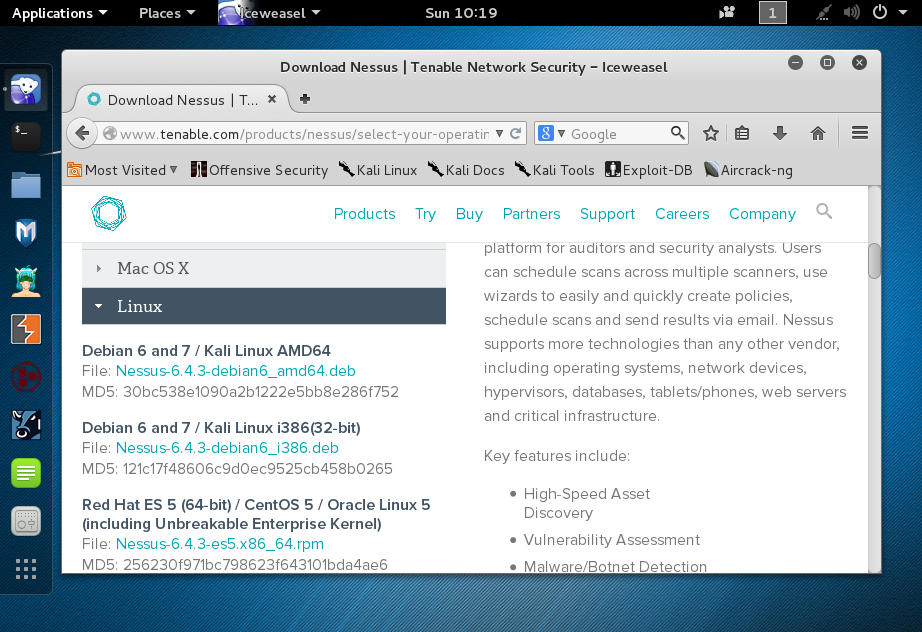Open the Products menu on Tenable
The height and width of the screenshot is (632, 922).
point(365,213)
